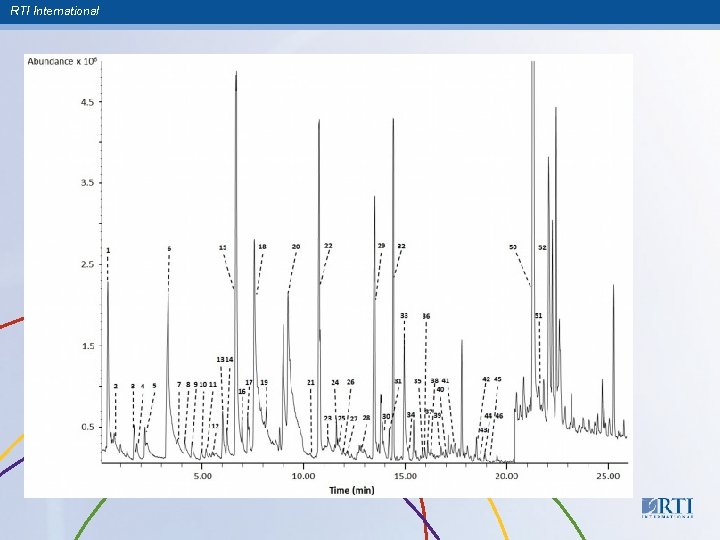Click peak label 34

[x=411, y=415]
